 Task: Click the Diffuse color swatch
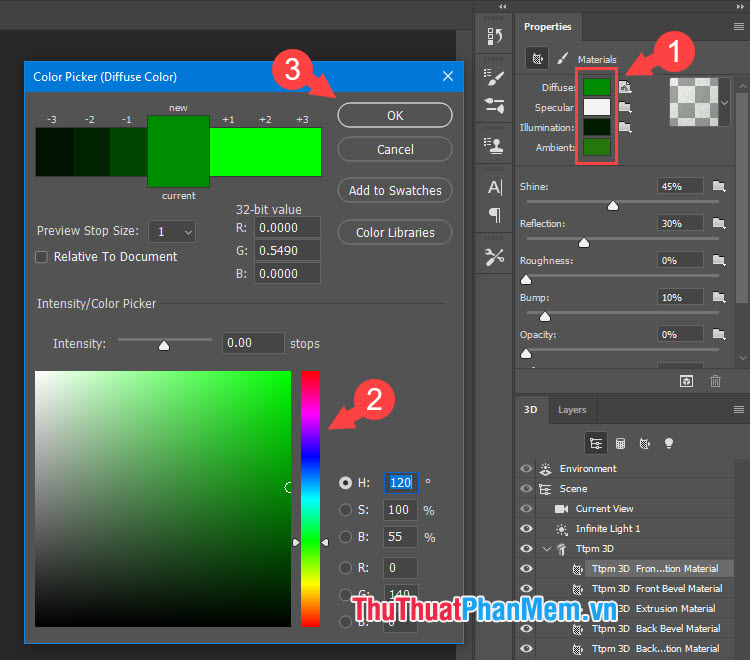(x=596, y=87)
